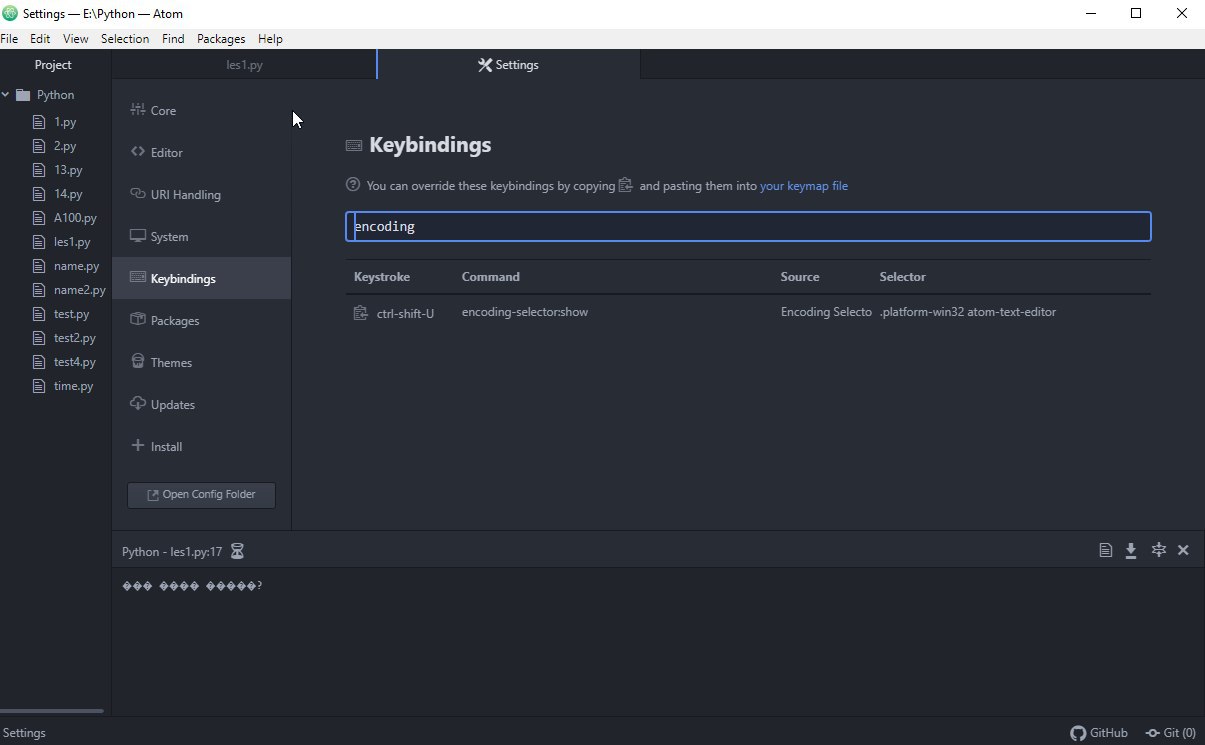Open the Selection menu
The width and height of the screenshot is (1205, 745).
[x=125, y=39]
